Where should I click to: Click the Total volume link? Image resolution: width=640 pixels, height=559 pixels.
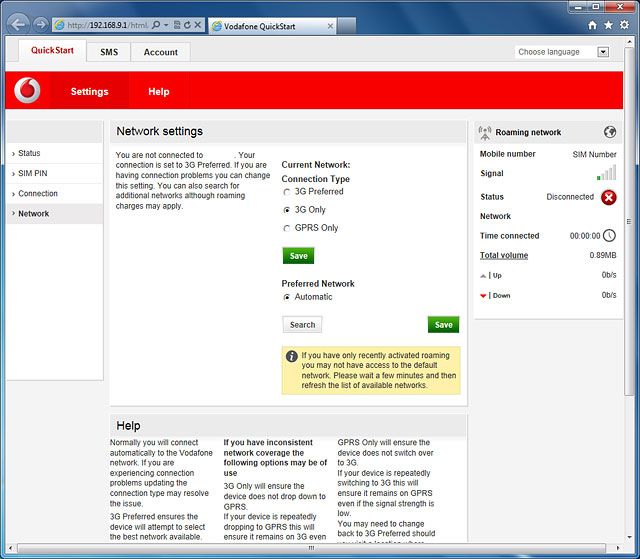pos(504,255)
